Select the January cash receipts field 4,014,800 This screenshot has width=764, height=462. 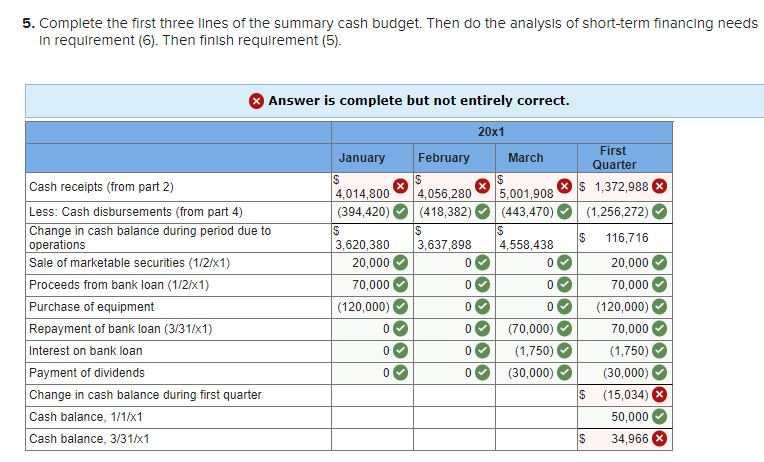[x=372, y=187]
